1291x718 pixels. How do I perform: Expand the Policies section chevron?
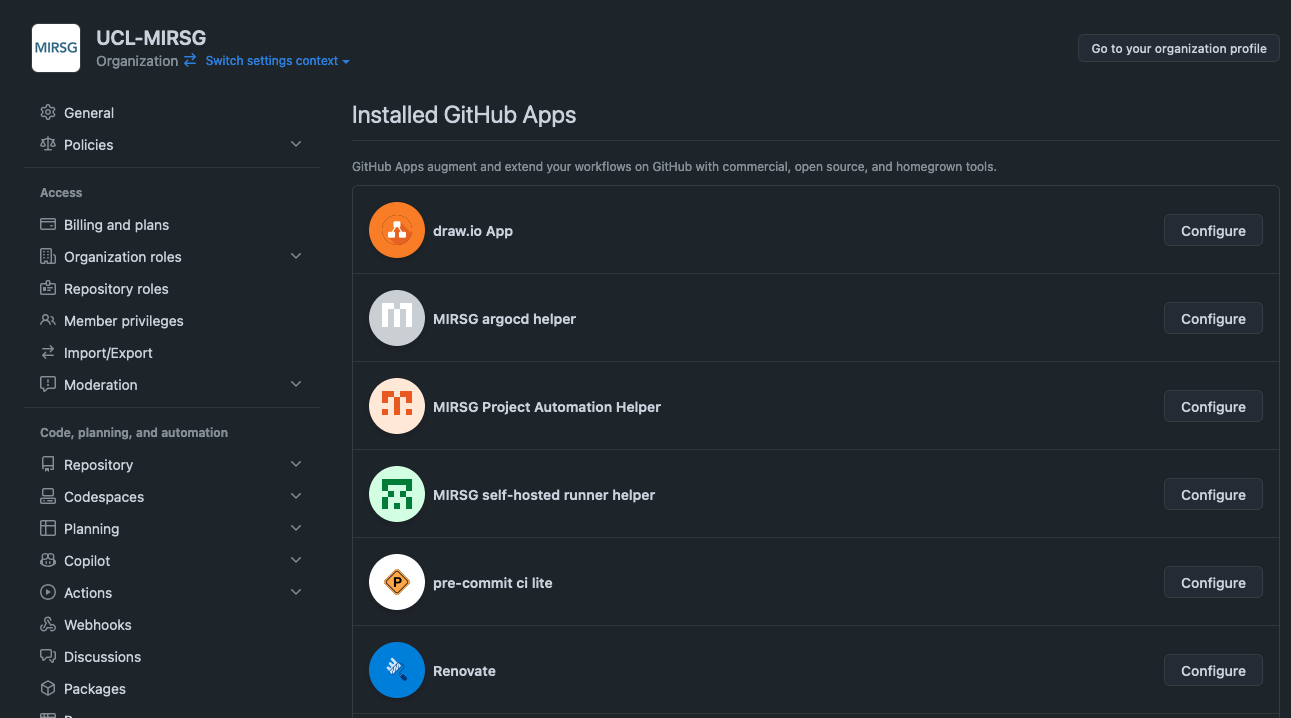tap(296, 144)
